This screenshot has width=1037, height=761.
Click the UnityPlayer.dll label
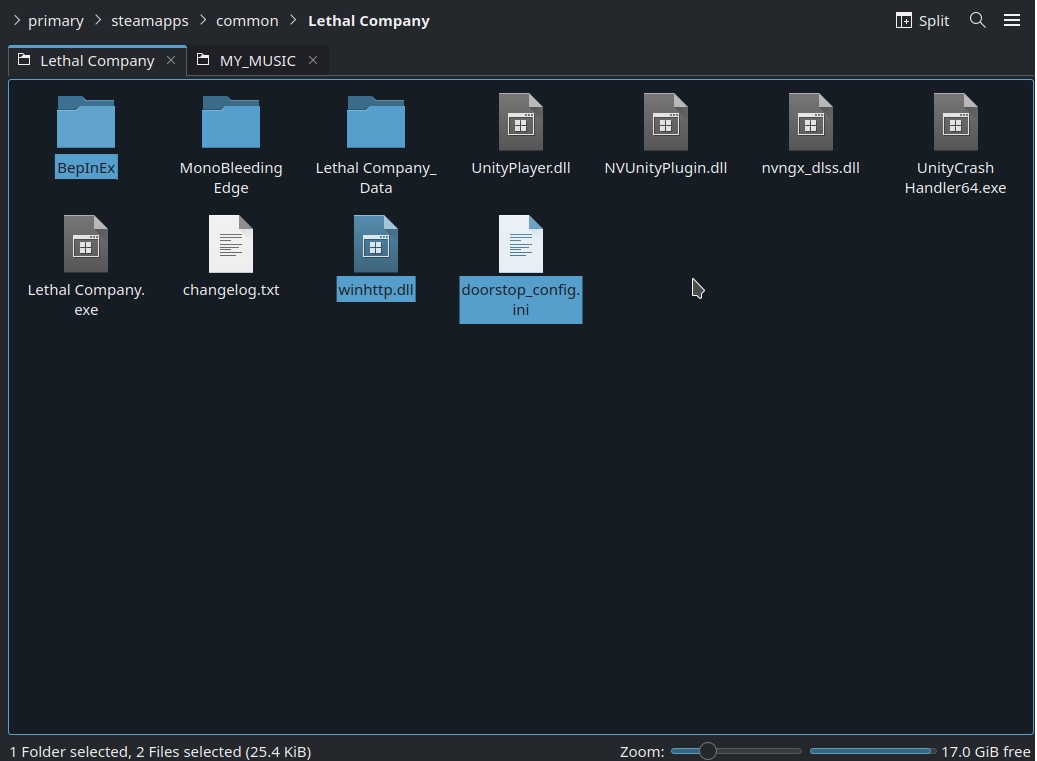520,168
